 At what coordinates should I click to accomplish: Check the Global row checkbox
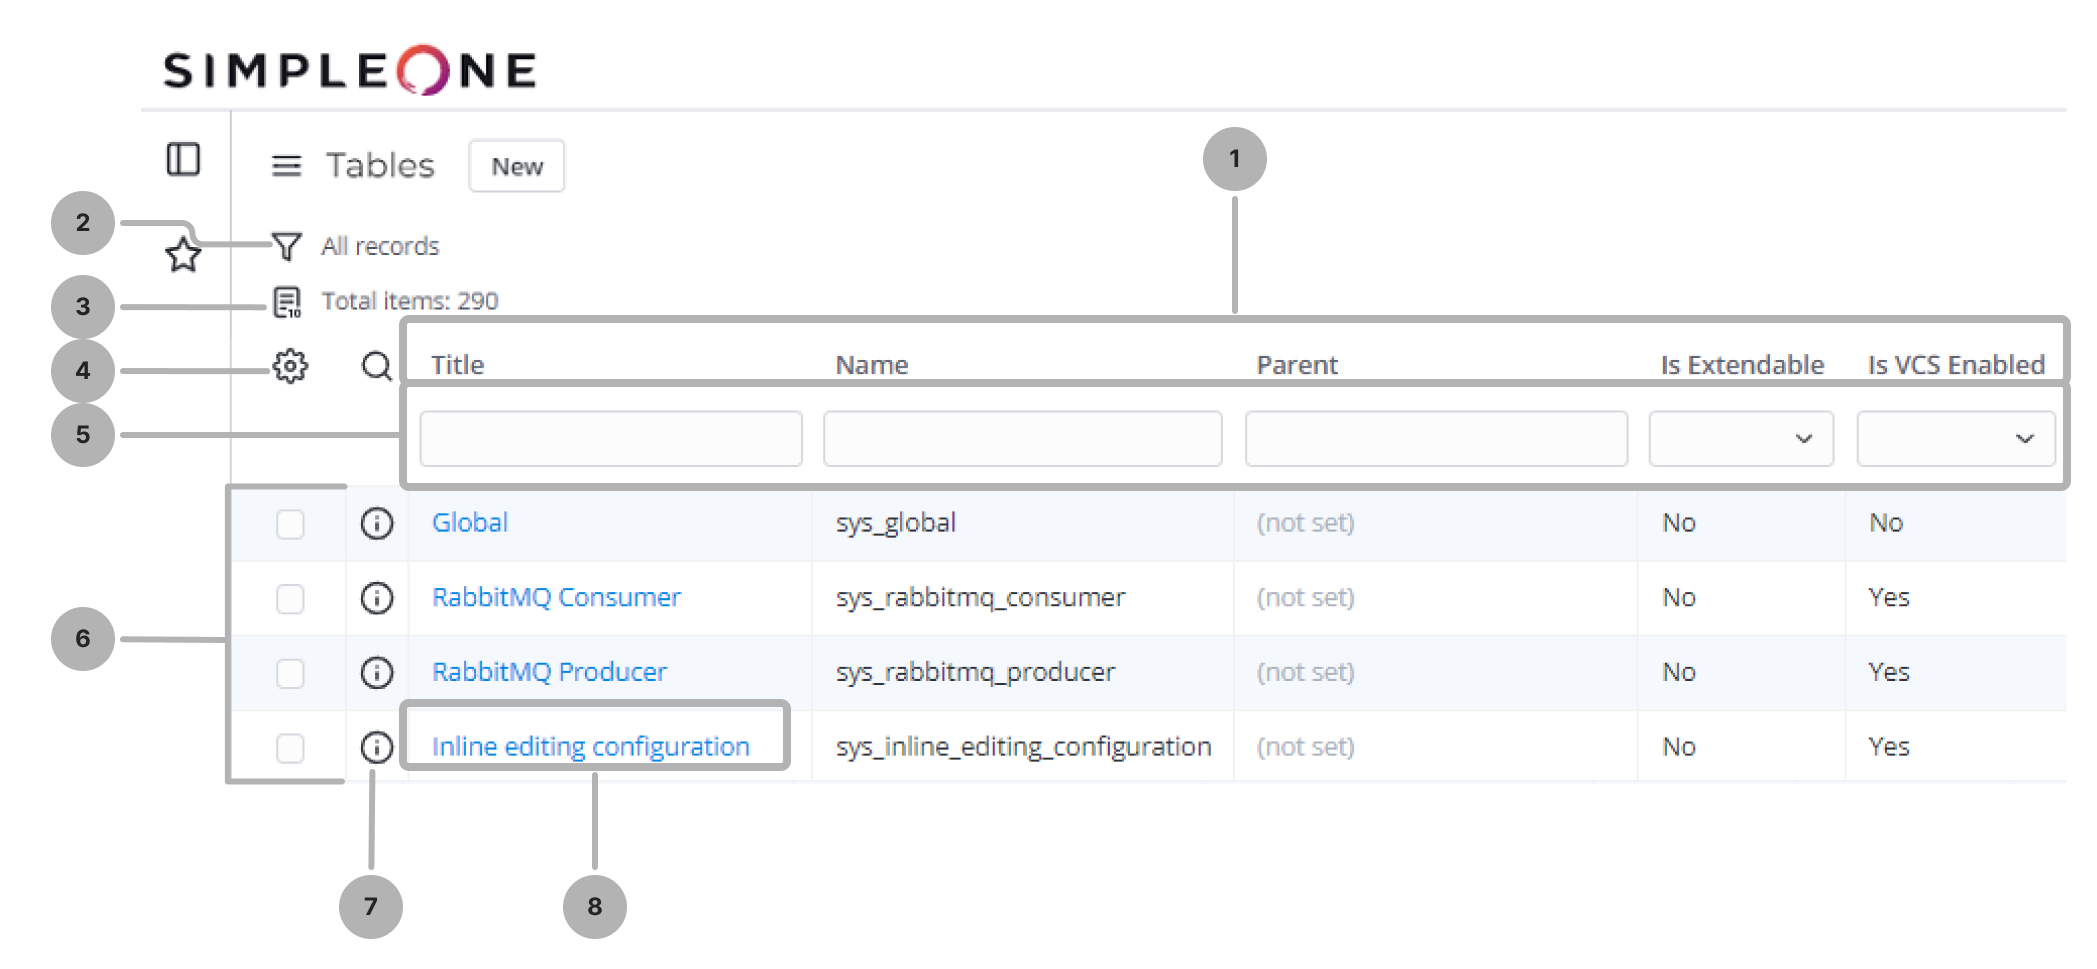[x=290, y=524]
